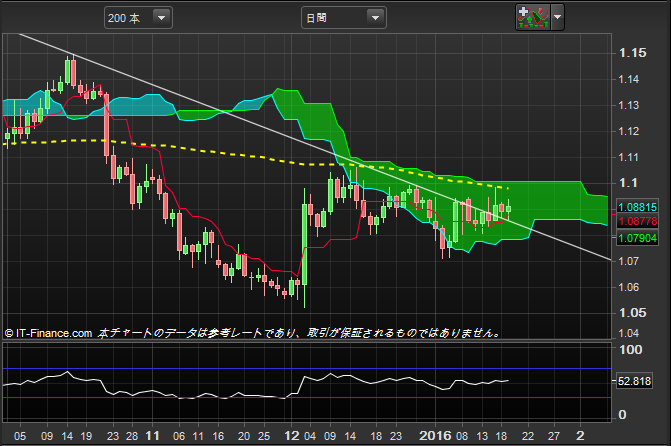Click the green price label 1.07904
The image size is (671, 446).
tap(637, 238)
